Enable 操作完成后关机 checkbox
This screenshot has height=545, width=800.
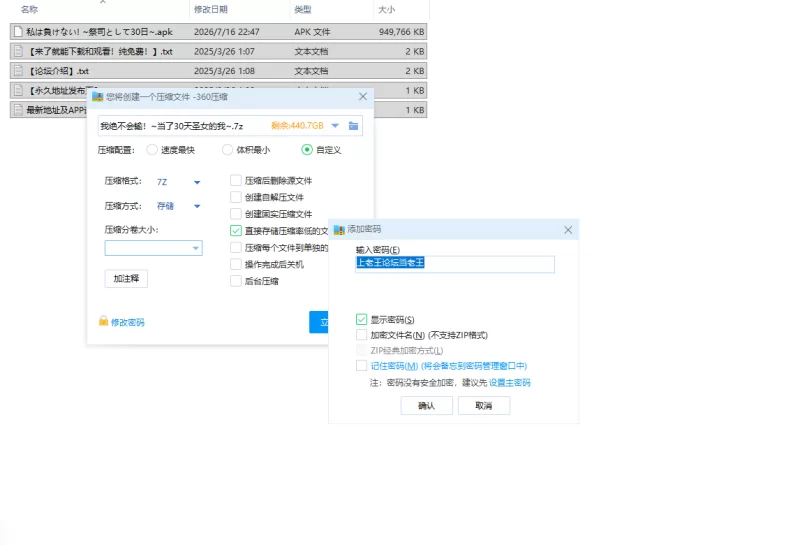[236, 264]
